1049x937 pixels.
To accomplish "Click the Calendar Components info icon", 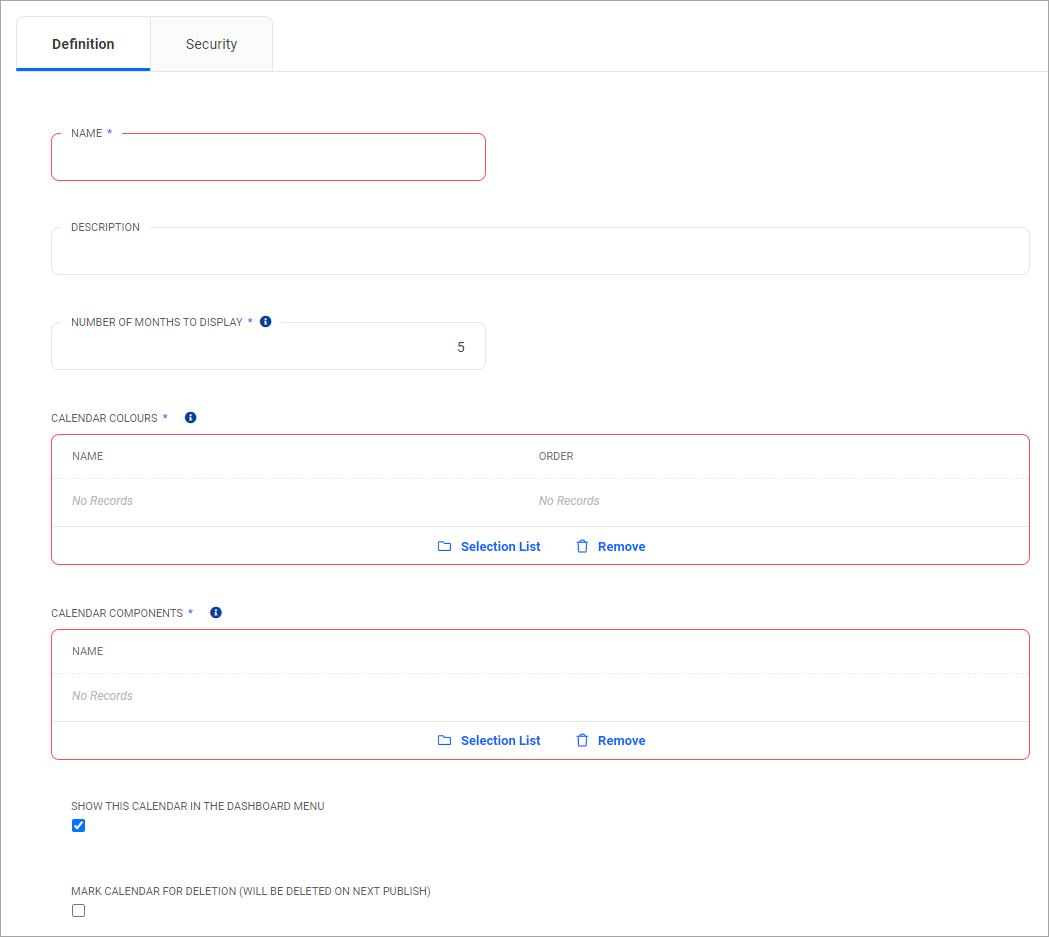I will [x=216, y=612].
